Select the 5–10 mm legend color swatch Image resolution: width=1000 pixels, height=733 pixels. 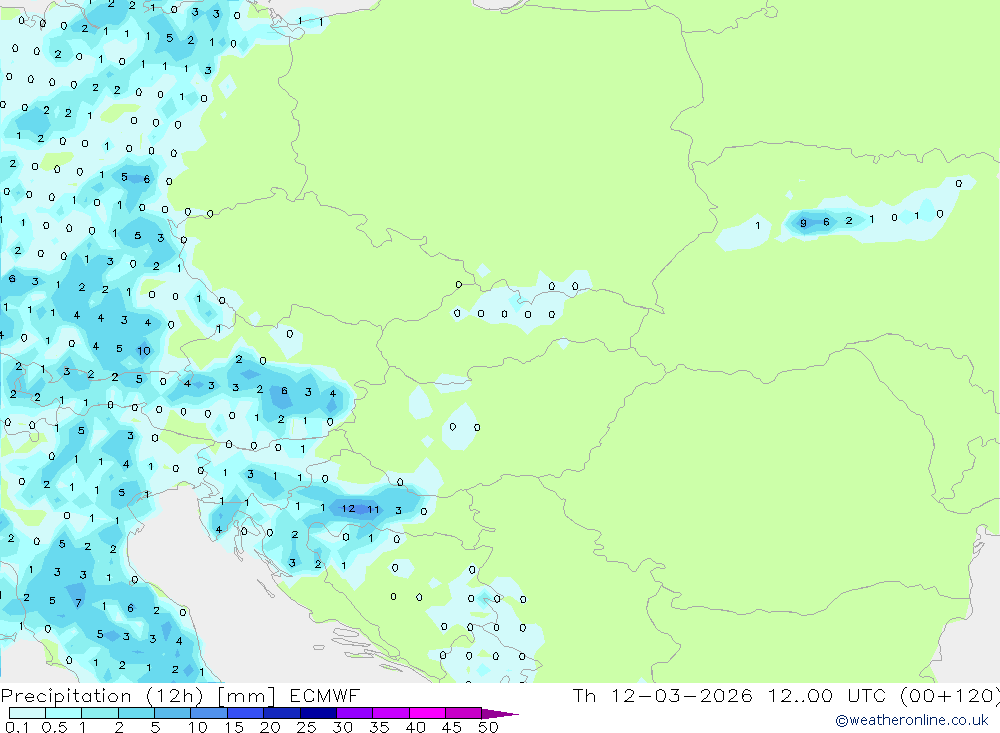click(x=173, y=713)
